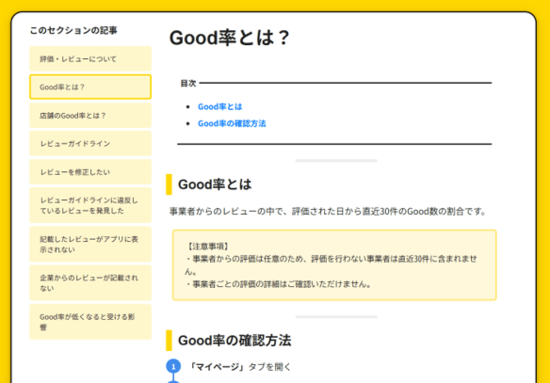The image size is (550, 383).
Task: Click the 目次 label
Action: 188,83
